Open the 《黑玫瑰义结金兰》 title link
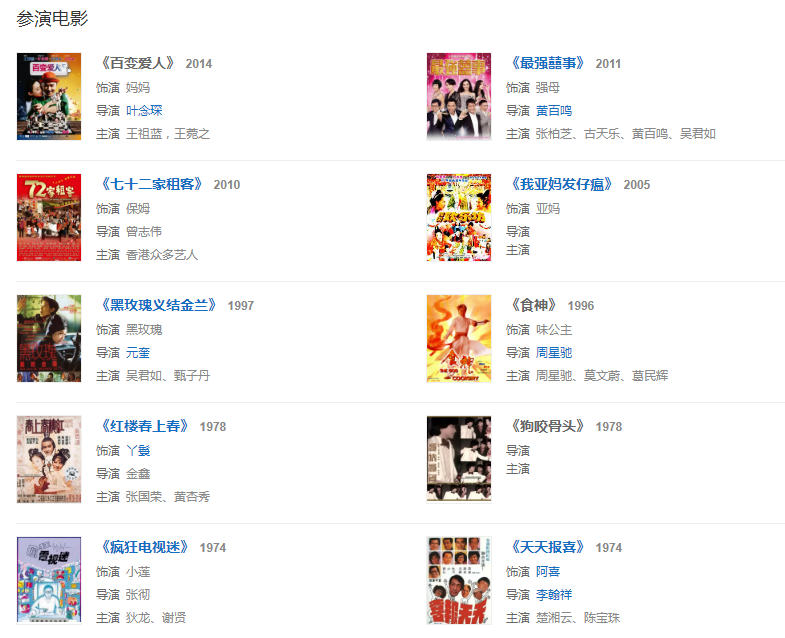Image resolution: width=785 pixels, height=638 pixels. [158, 305]
